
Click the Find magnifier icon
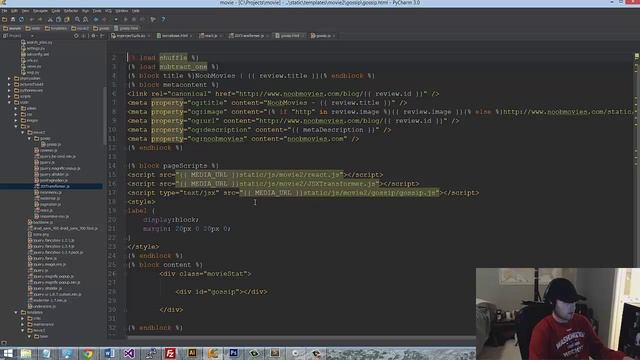[x=77, y=19]
